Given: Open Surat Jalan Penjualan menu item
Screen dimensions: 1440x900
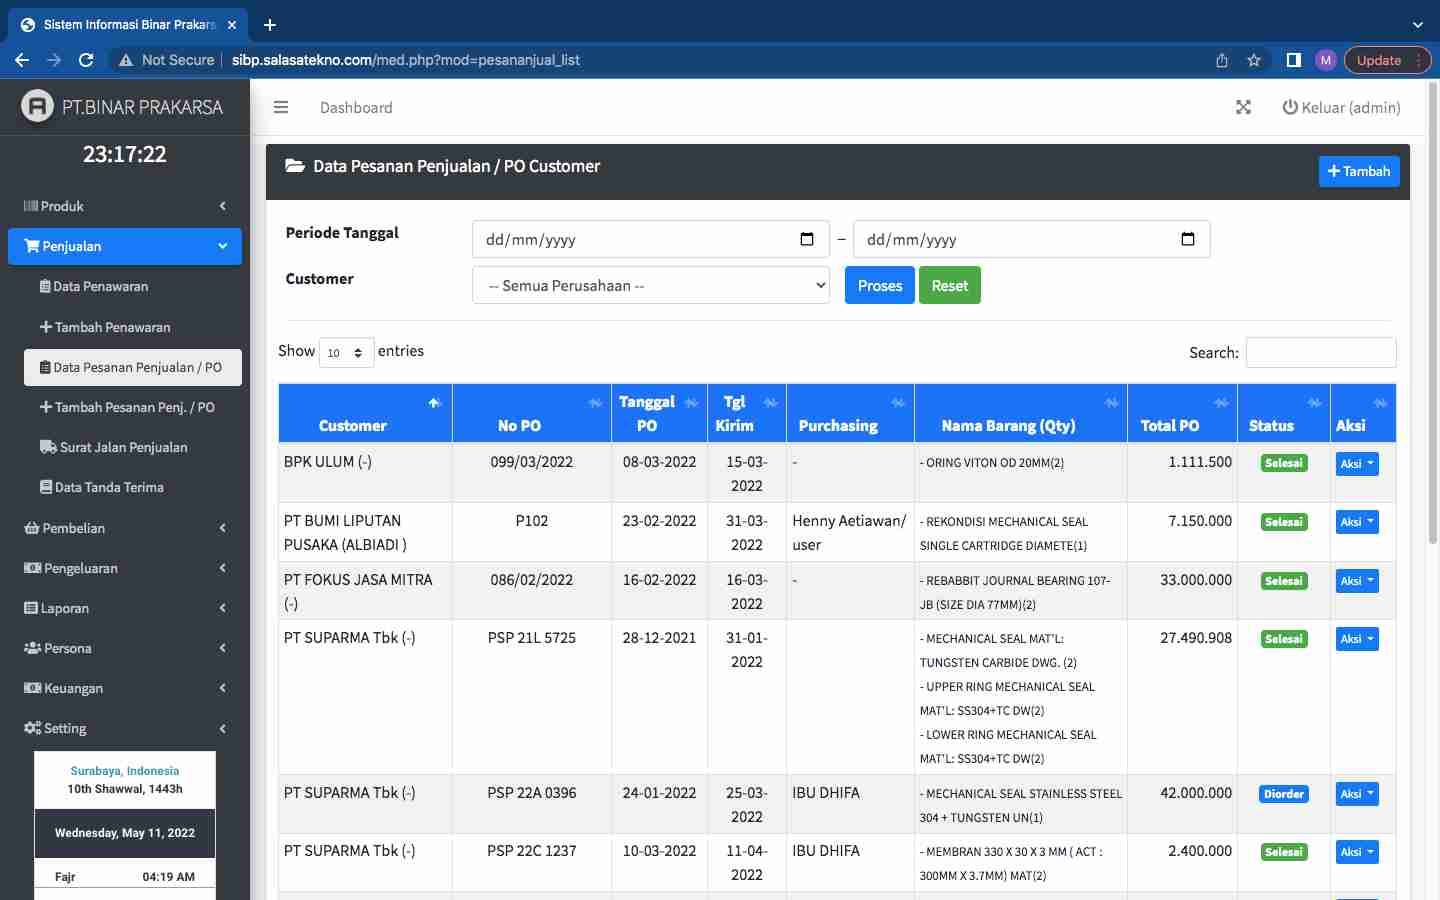Looking at the screenshot, I should click(x=123, y=447).
